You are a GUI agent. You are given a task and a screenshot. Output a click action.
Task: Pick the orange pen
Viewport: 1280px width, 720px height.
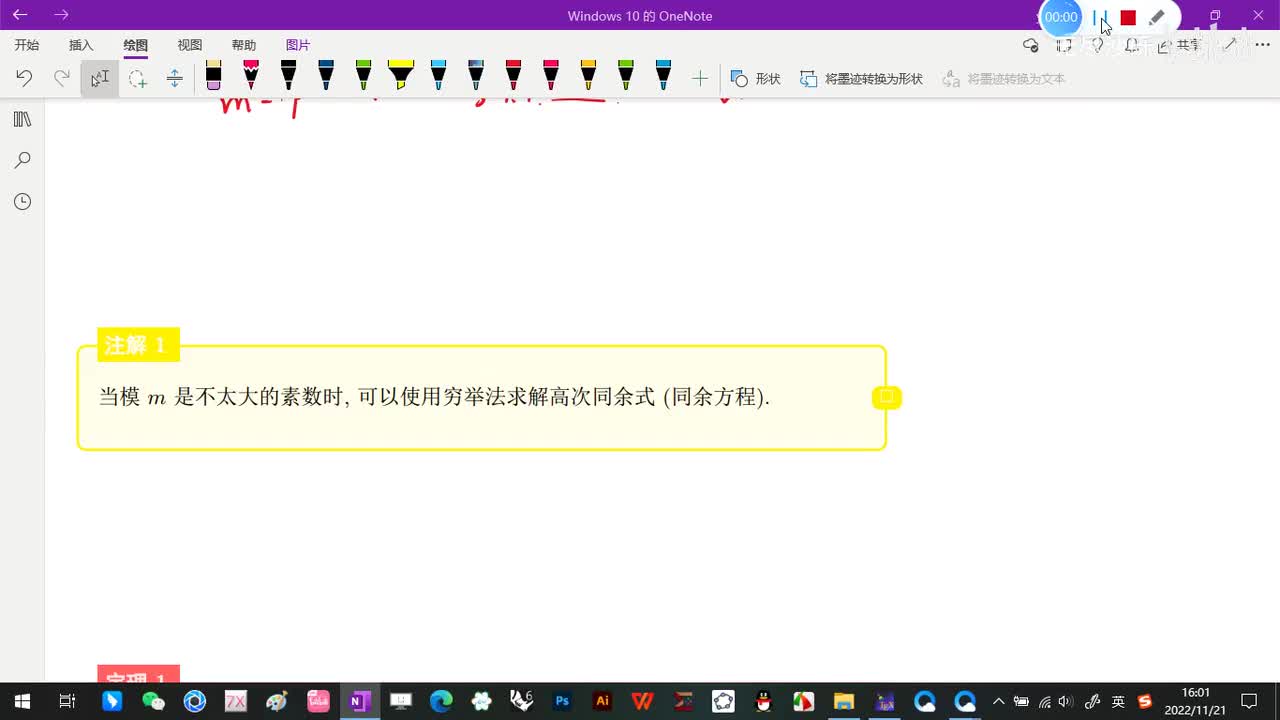click(x=588, y=76)
